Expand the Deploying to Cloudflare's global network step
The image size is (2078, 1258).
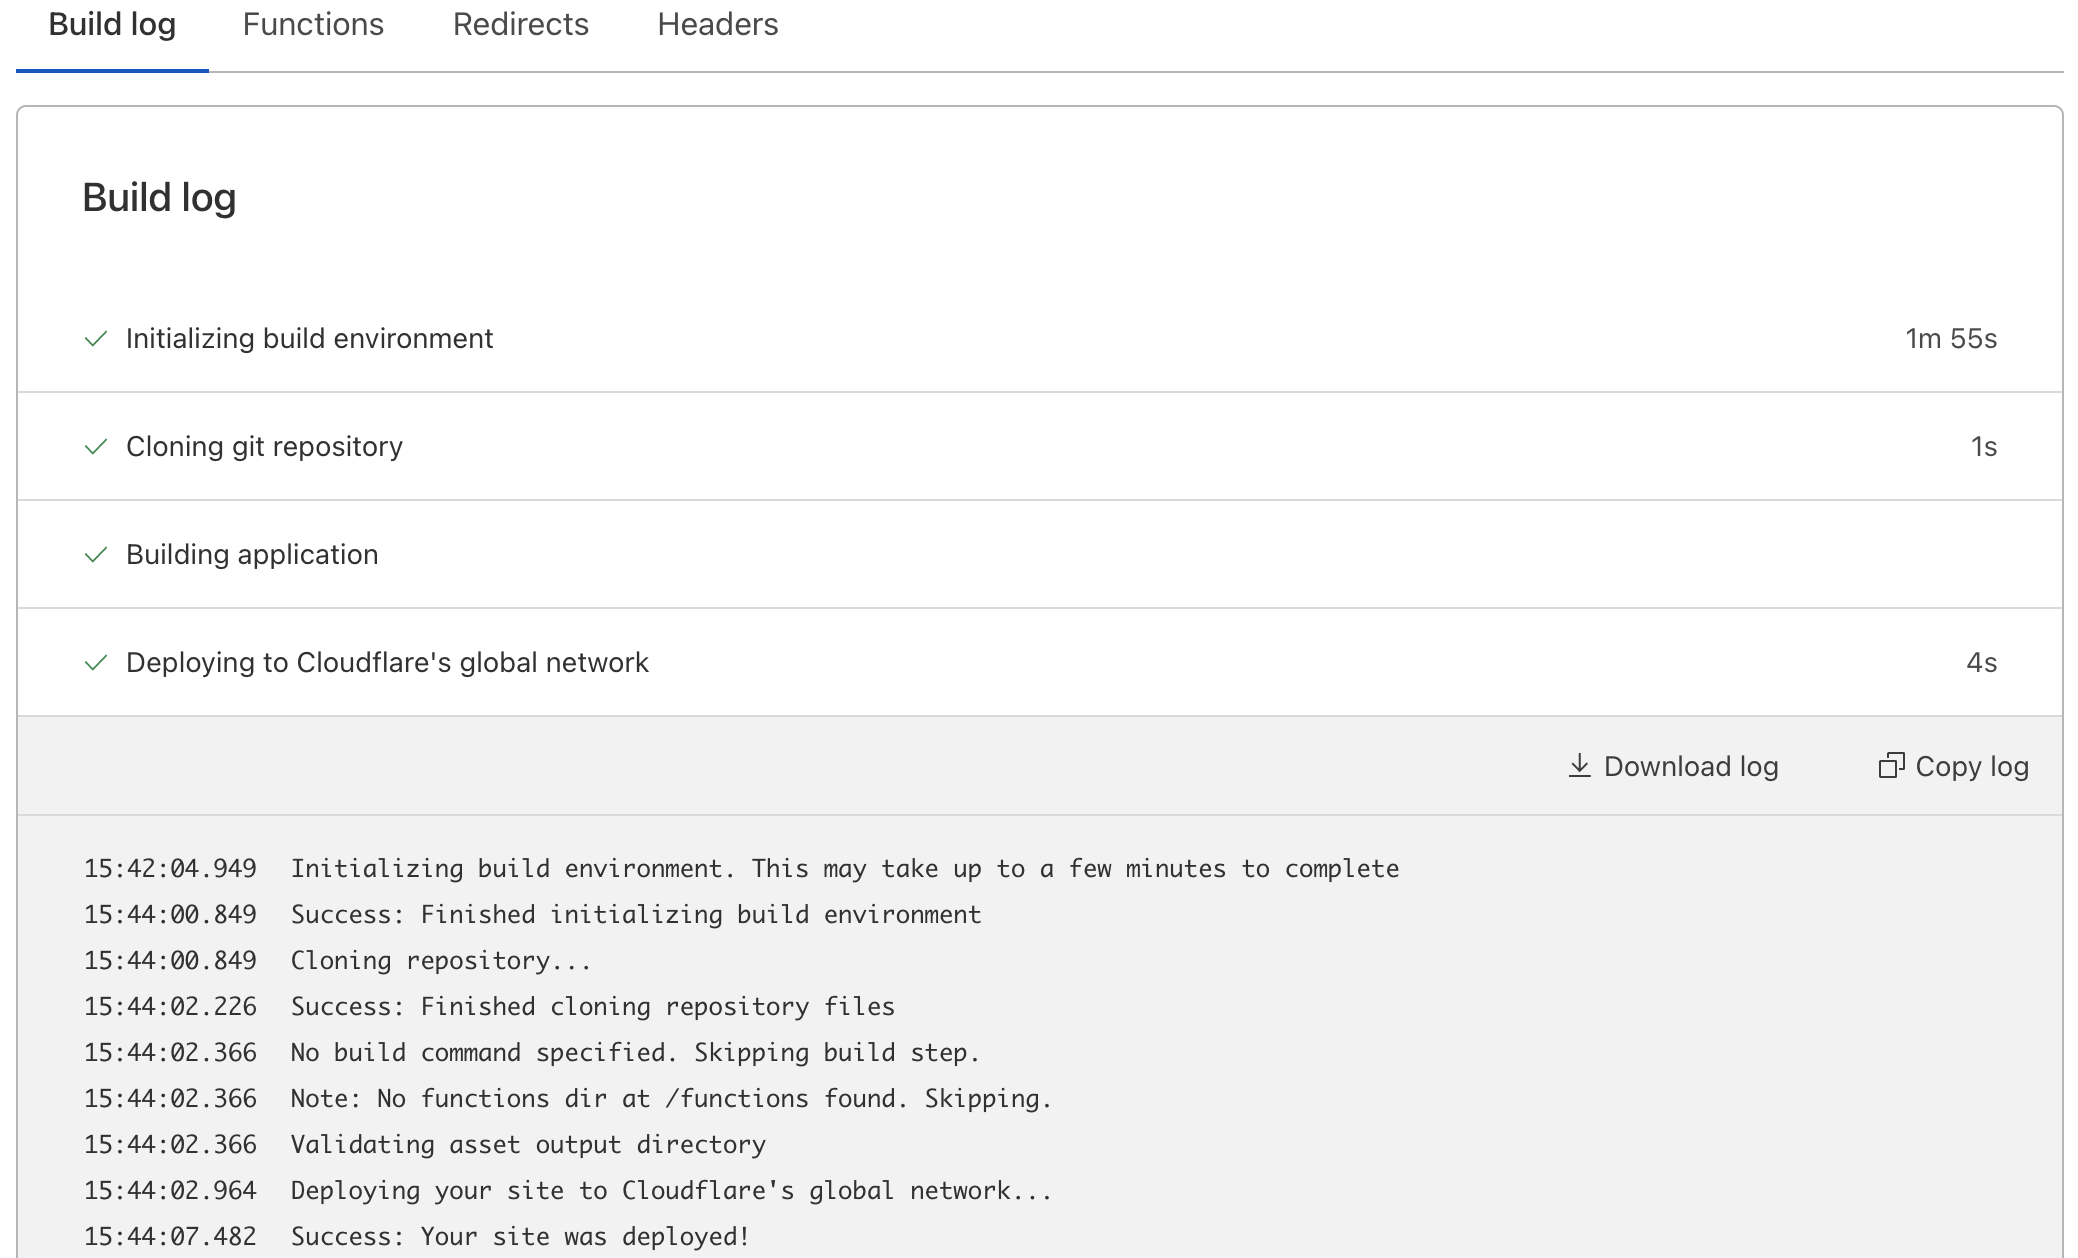click(x=386, y=662)
